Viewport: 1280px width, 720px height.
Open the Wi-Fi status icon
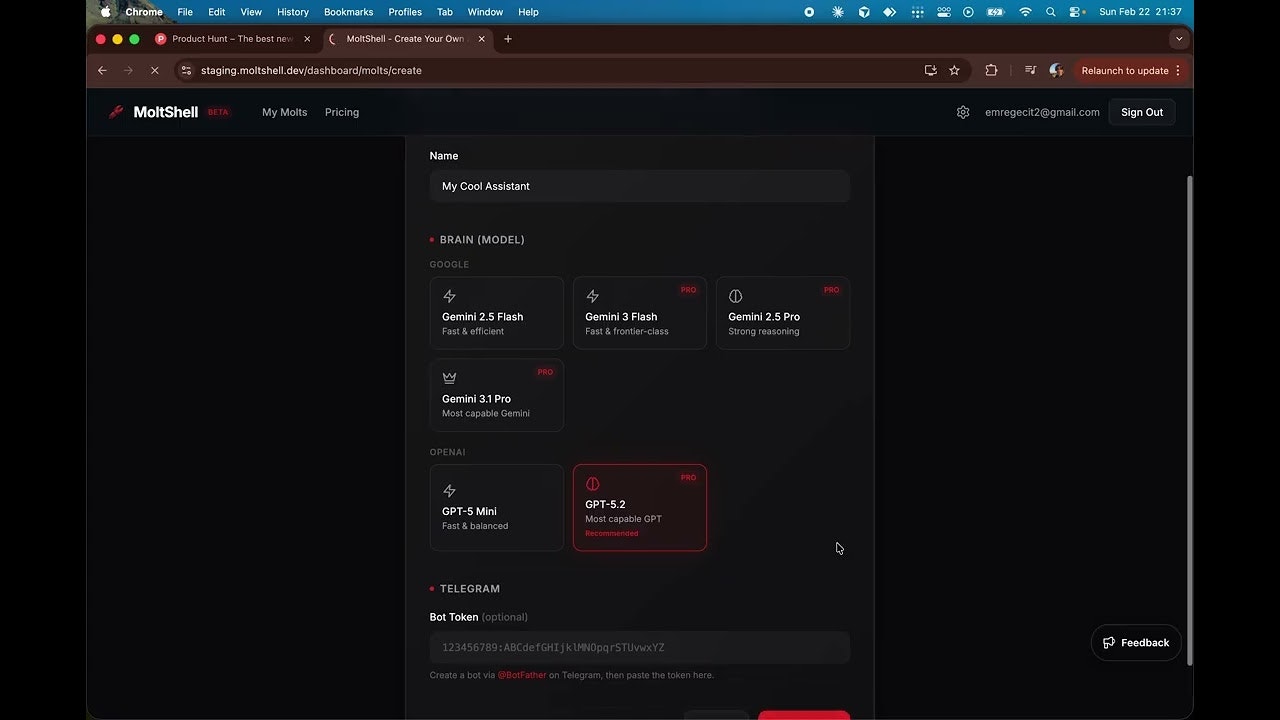[x=1025, y=12]
